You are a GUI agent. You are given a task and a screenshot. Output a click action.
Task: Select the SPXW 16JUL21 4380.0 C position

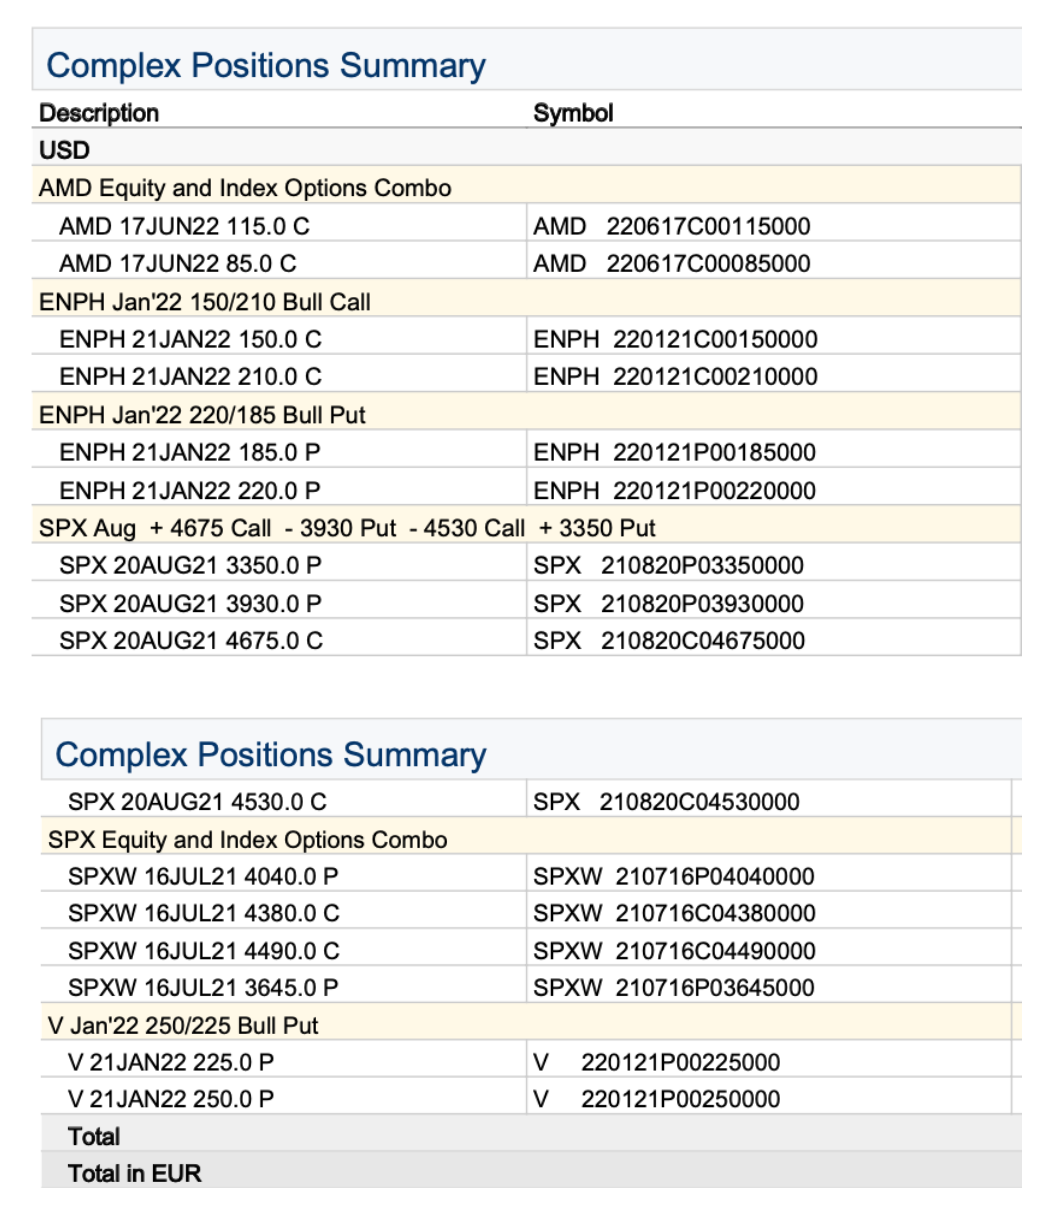click(x=203, y=913)
